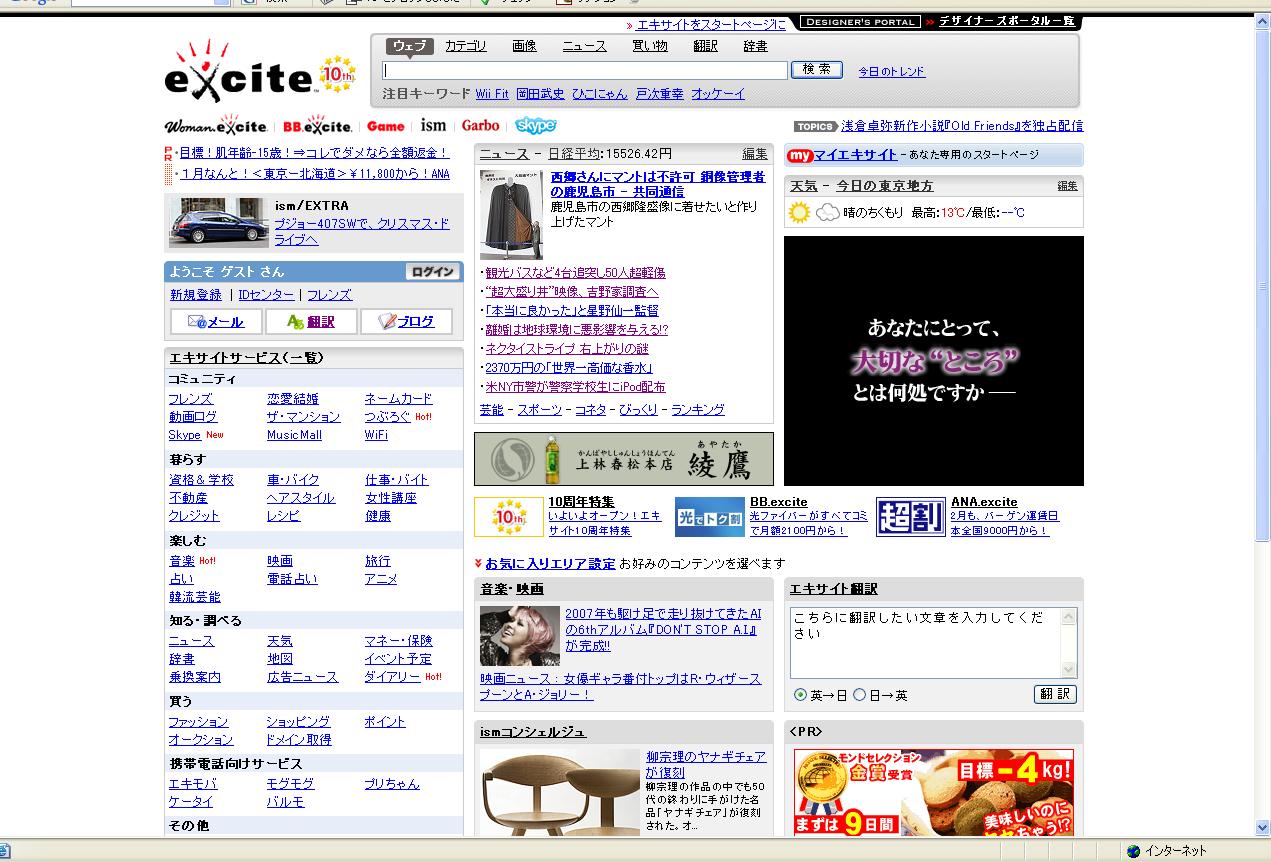Open the お気に入りエリア設定 link
Viewport: 1271px width, 862px height.
(x=551, y=564)
